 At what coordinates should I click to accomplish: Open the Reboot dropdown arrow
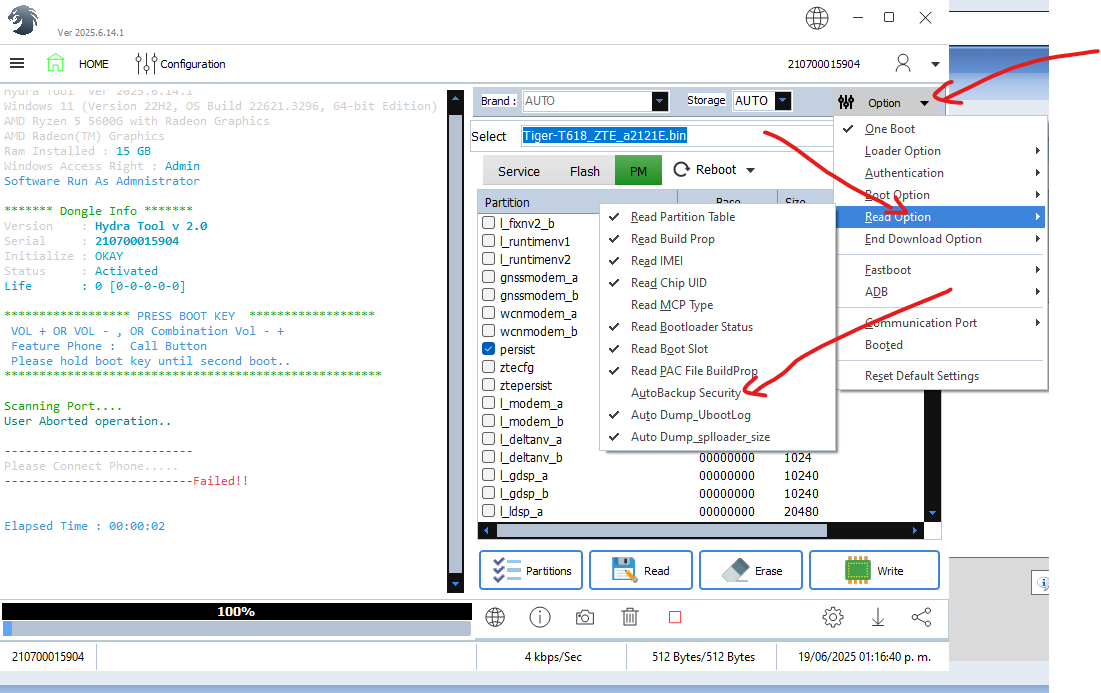[x=750, y=170]
